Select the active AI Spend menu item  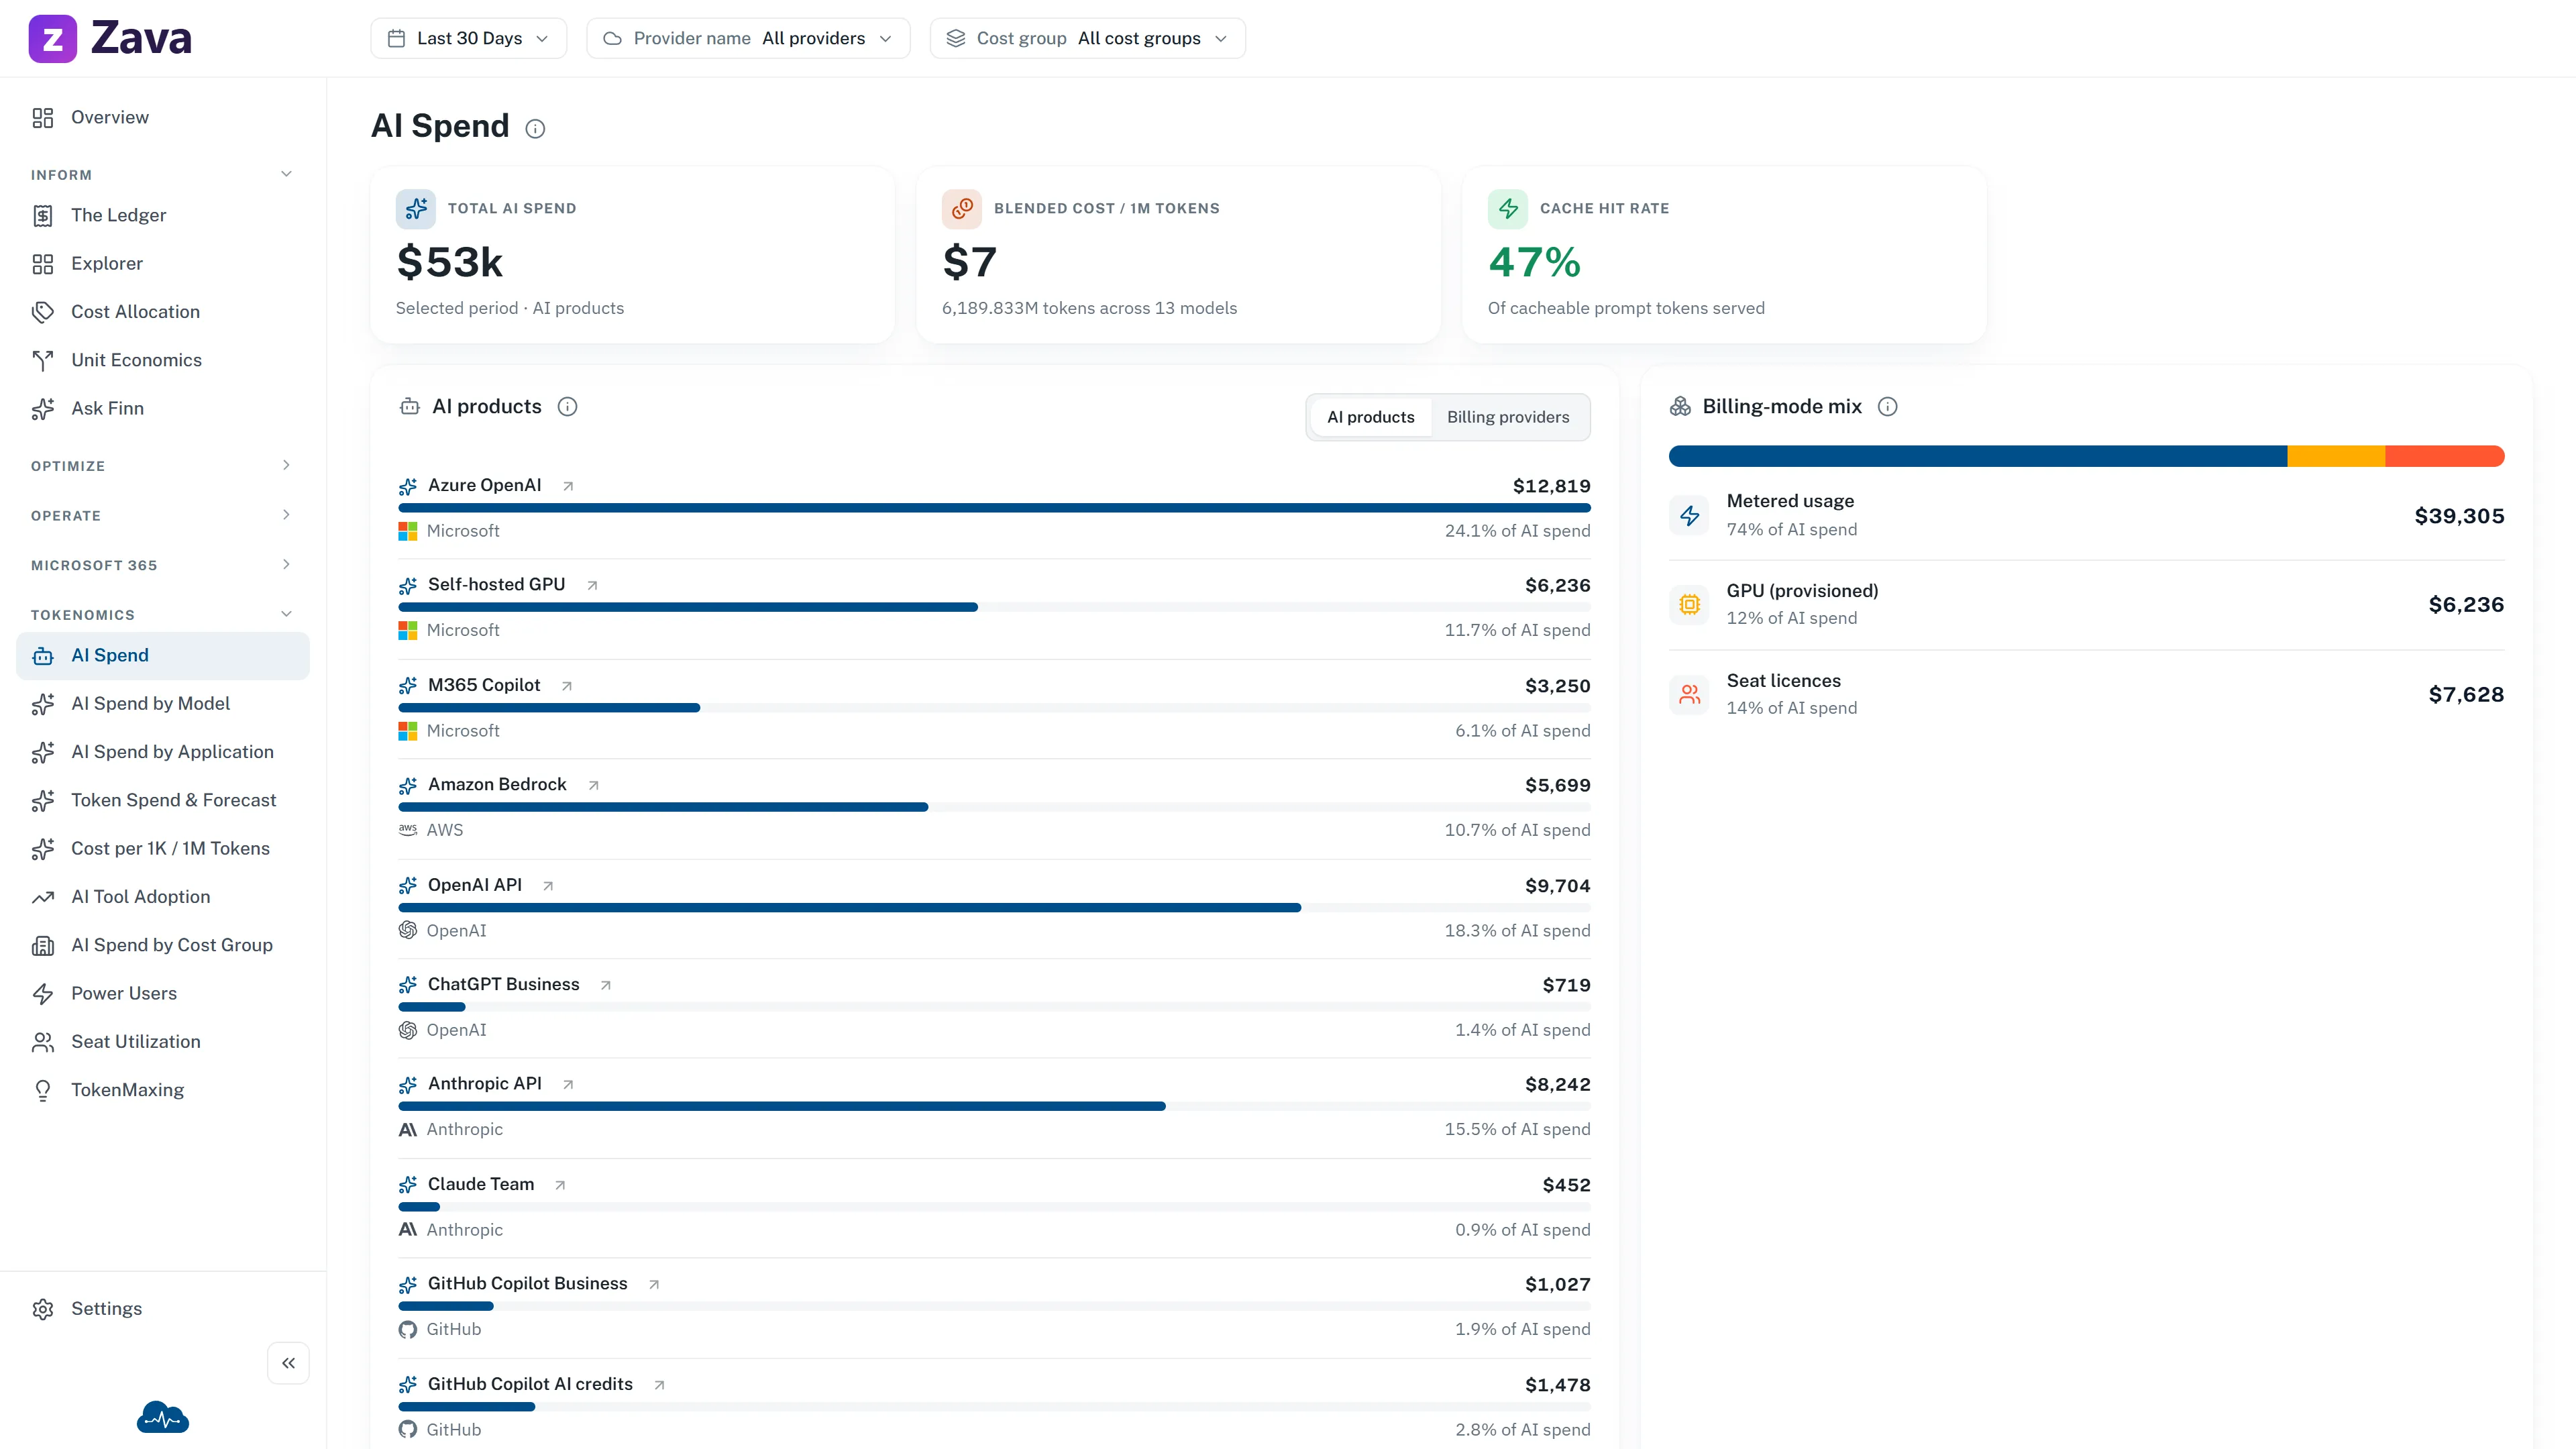(x=163, y=656)
